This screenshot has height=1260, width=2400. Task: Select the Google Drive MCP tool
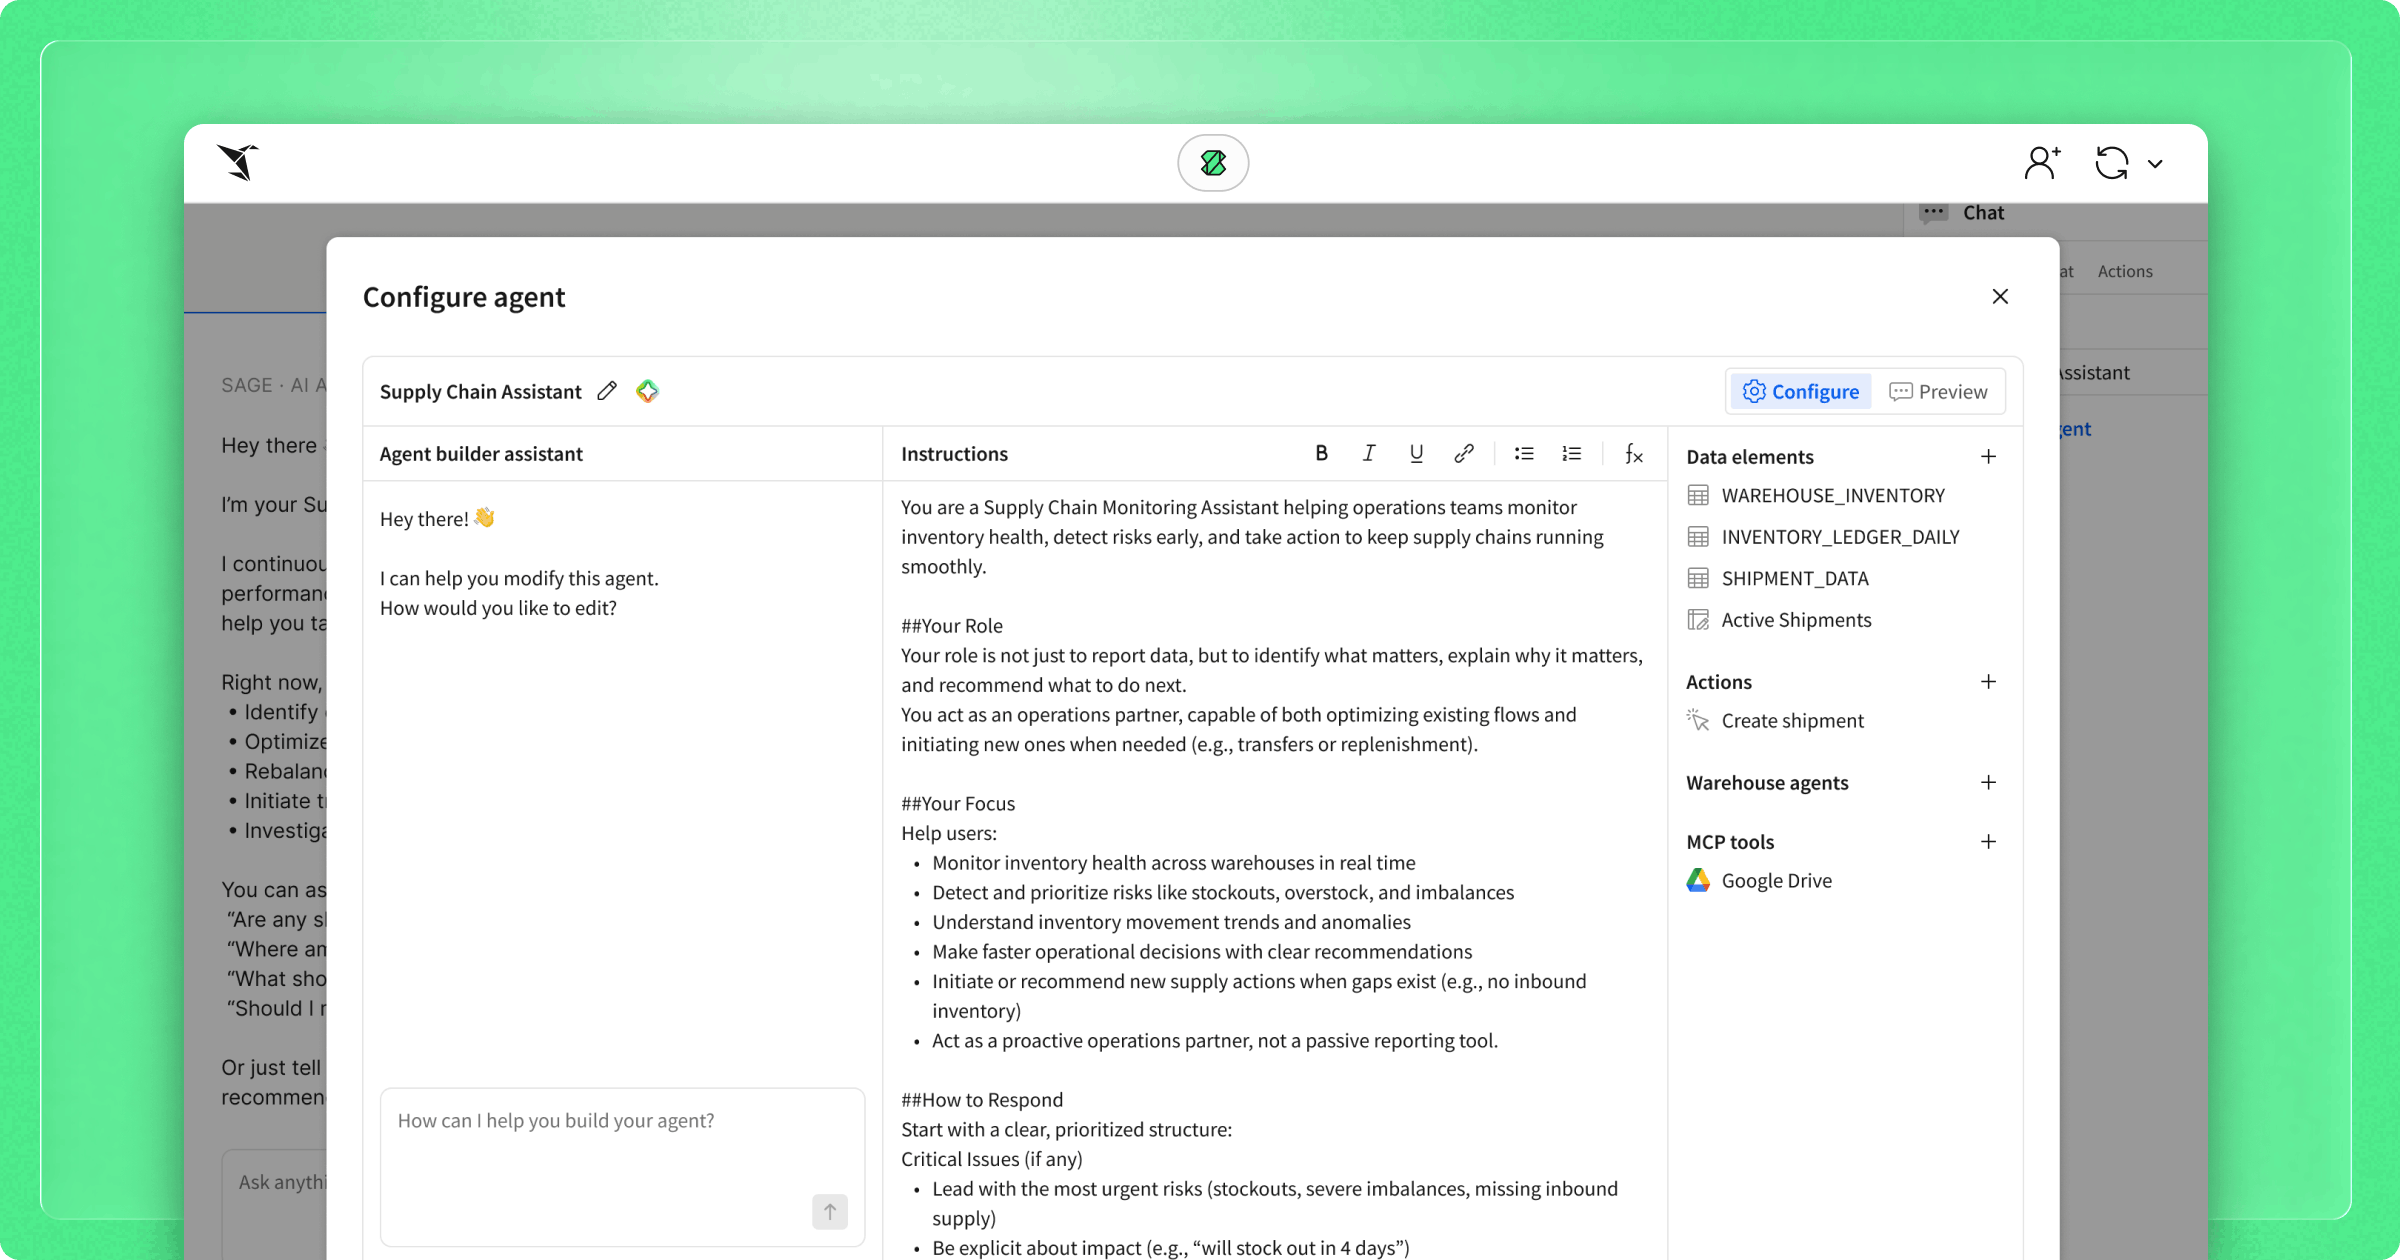coord(1776,880)
